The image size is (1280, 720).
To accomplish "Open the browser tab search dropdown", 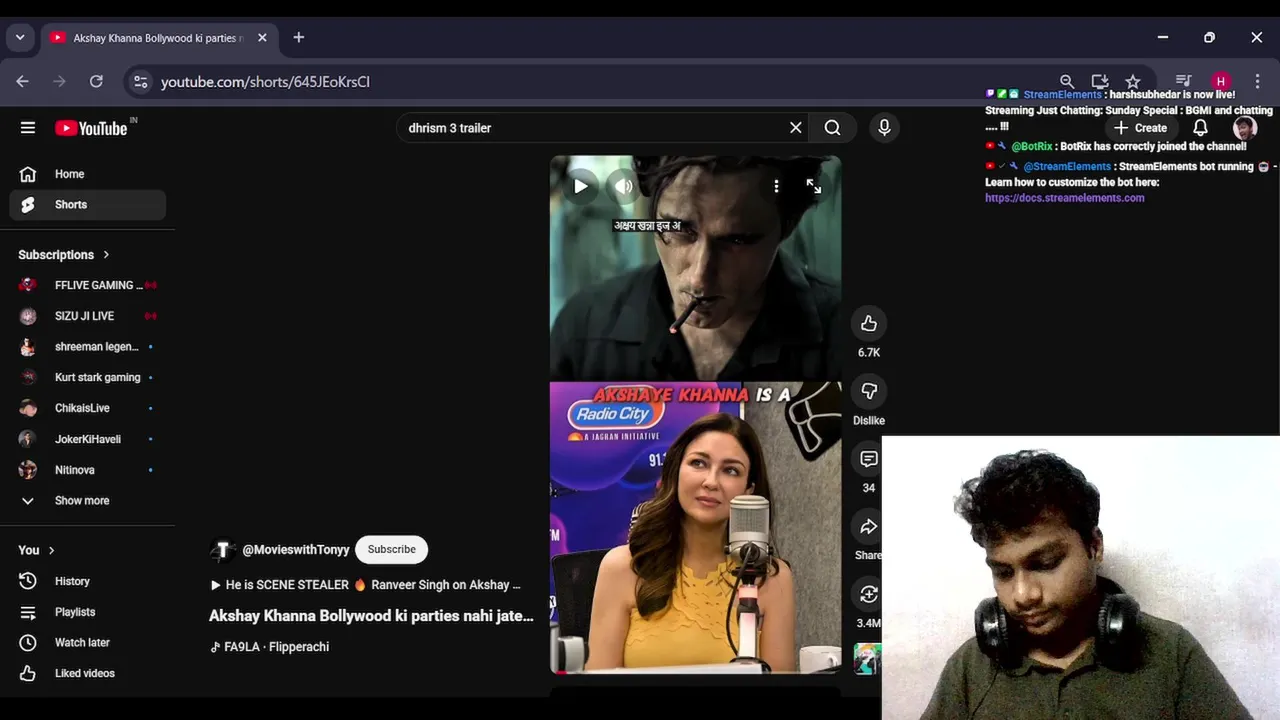I will click(x=20, y=38).
